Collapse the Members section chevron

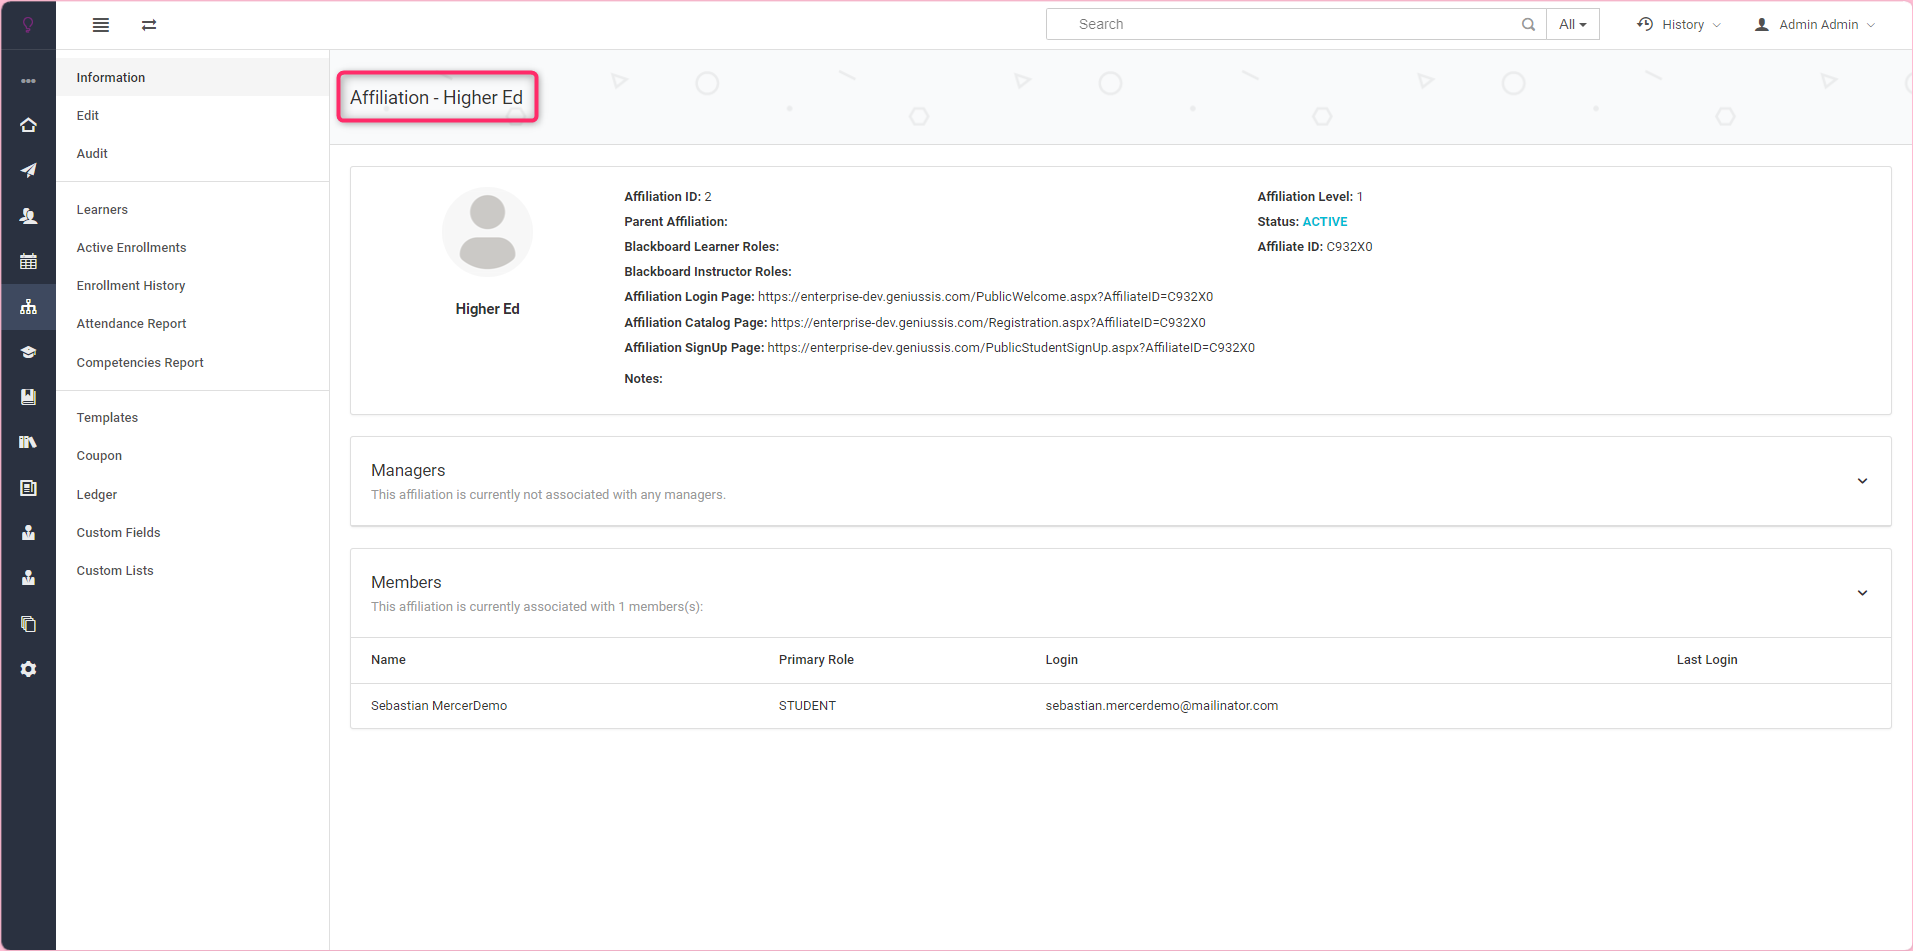tap(1862, 593)
